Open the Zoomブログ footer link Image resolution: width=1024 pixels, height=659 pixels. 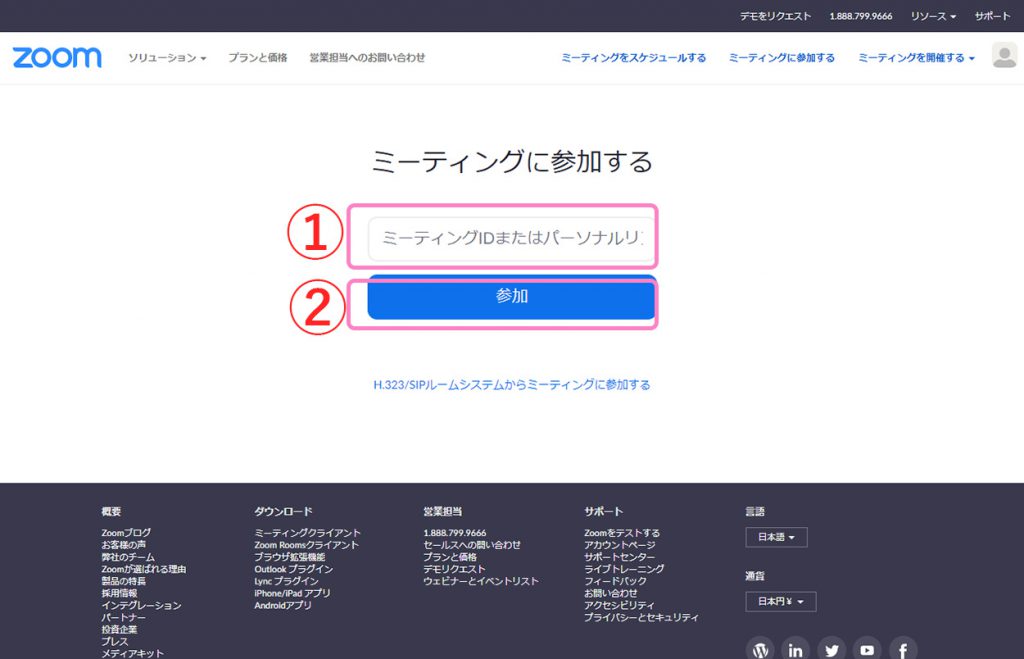point(126,533)
